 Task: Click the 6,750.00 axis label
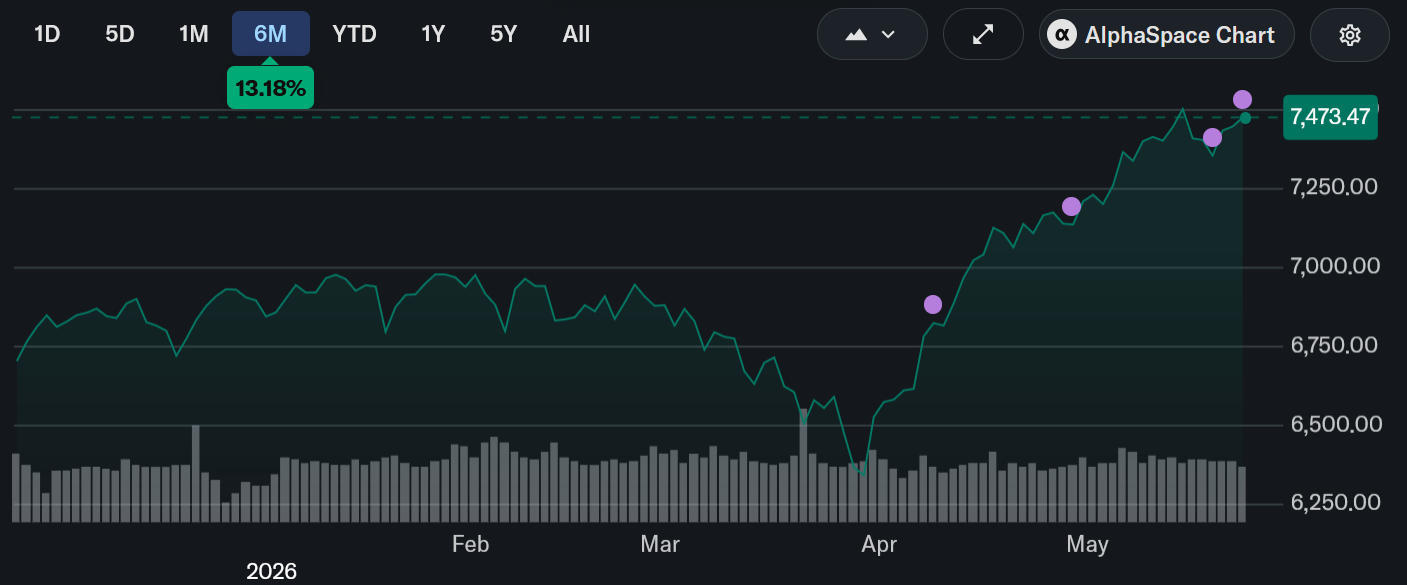1335,345
